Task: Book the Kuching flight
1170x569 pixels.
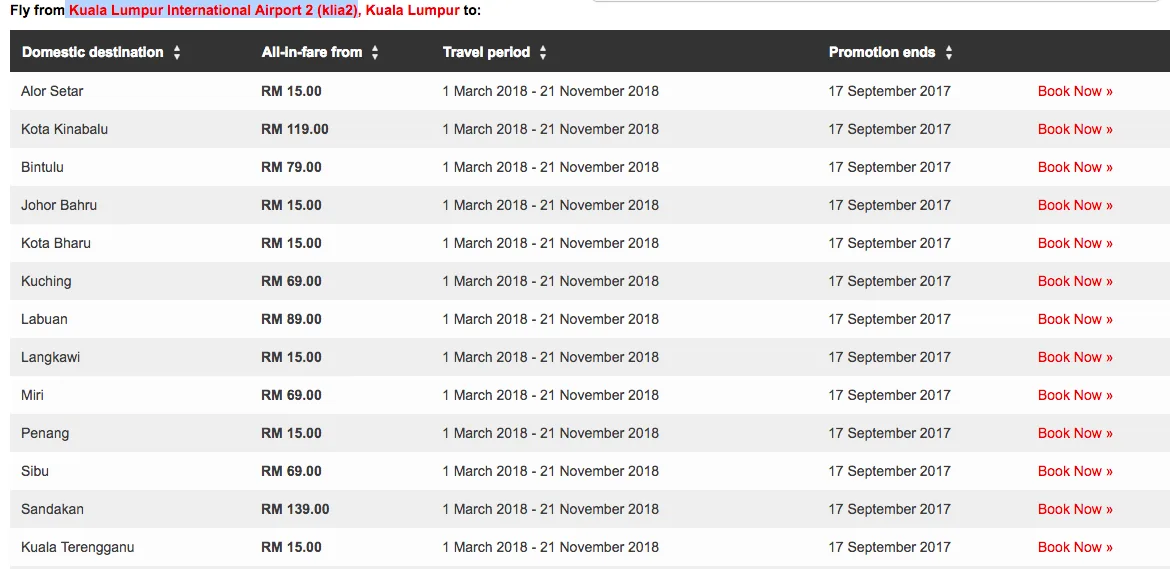Action: [1075, 281]
